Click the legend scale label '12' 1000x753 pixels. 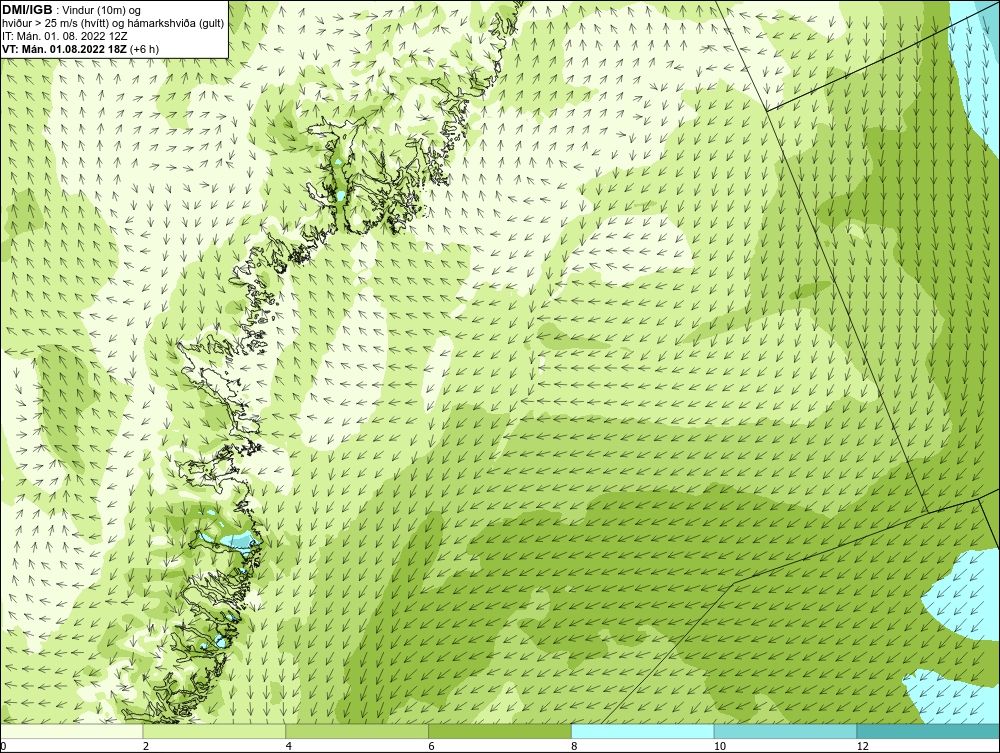pyautogui.click(x=863, y=746)
